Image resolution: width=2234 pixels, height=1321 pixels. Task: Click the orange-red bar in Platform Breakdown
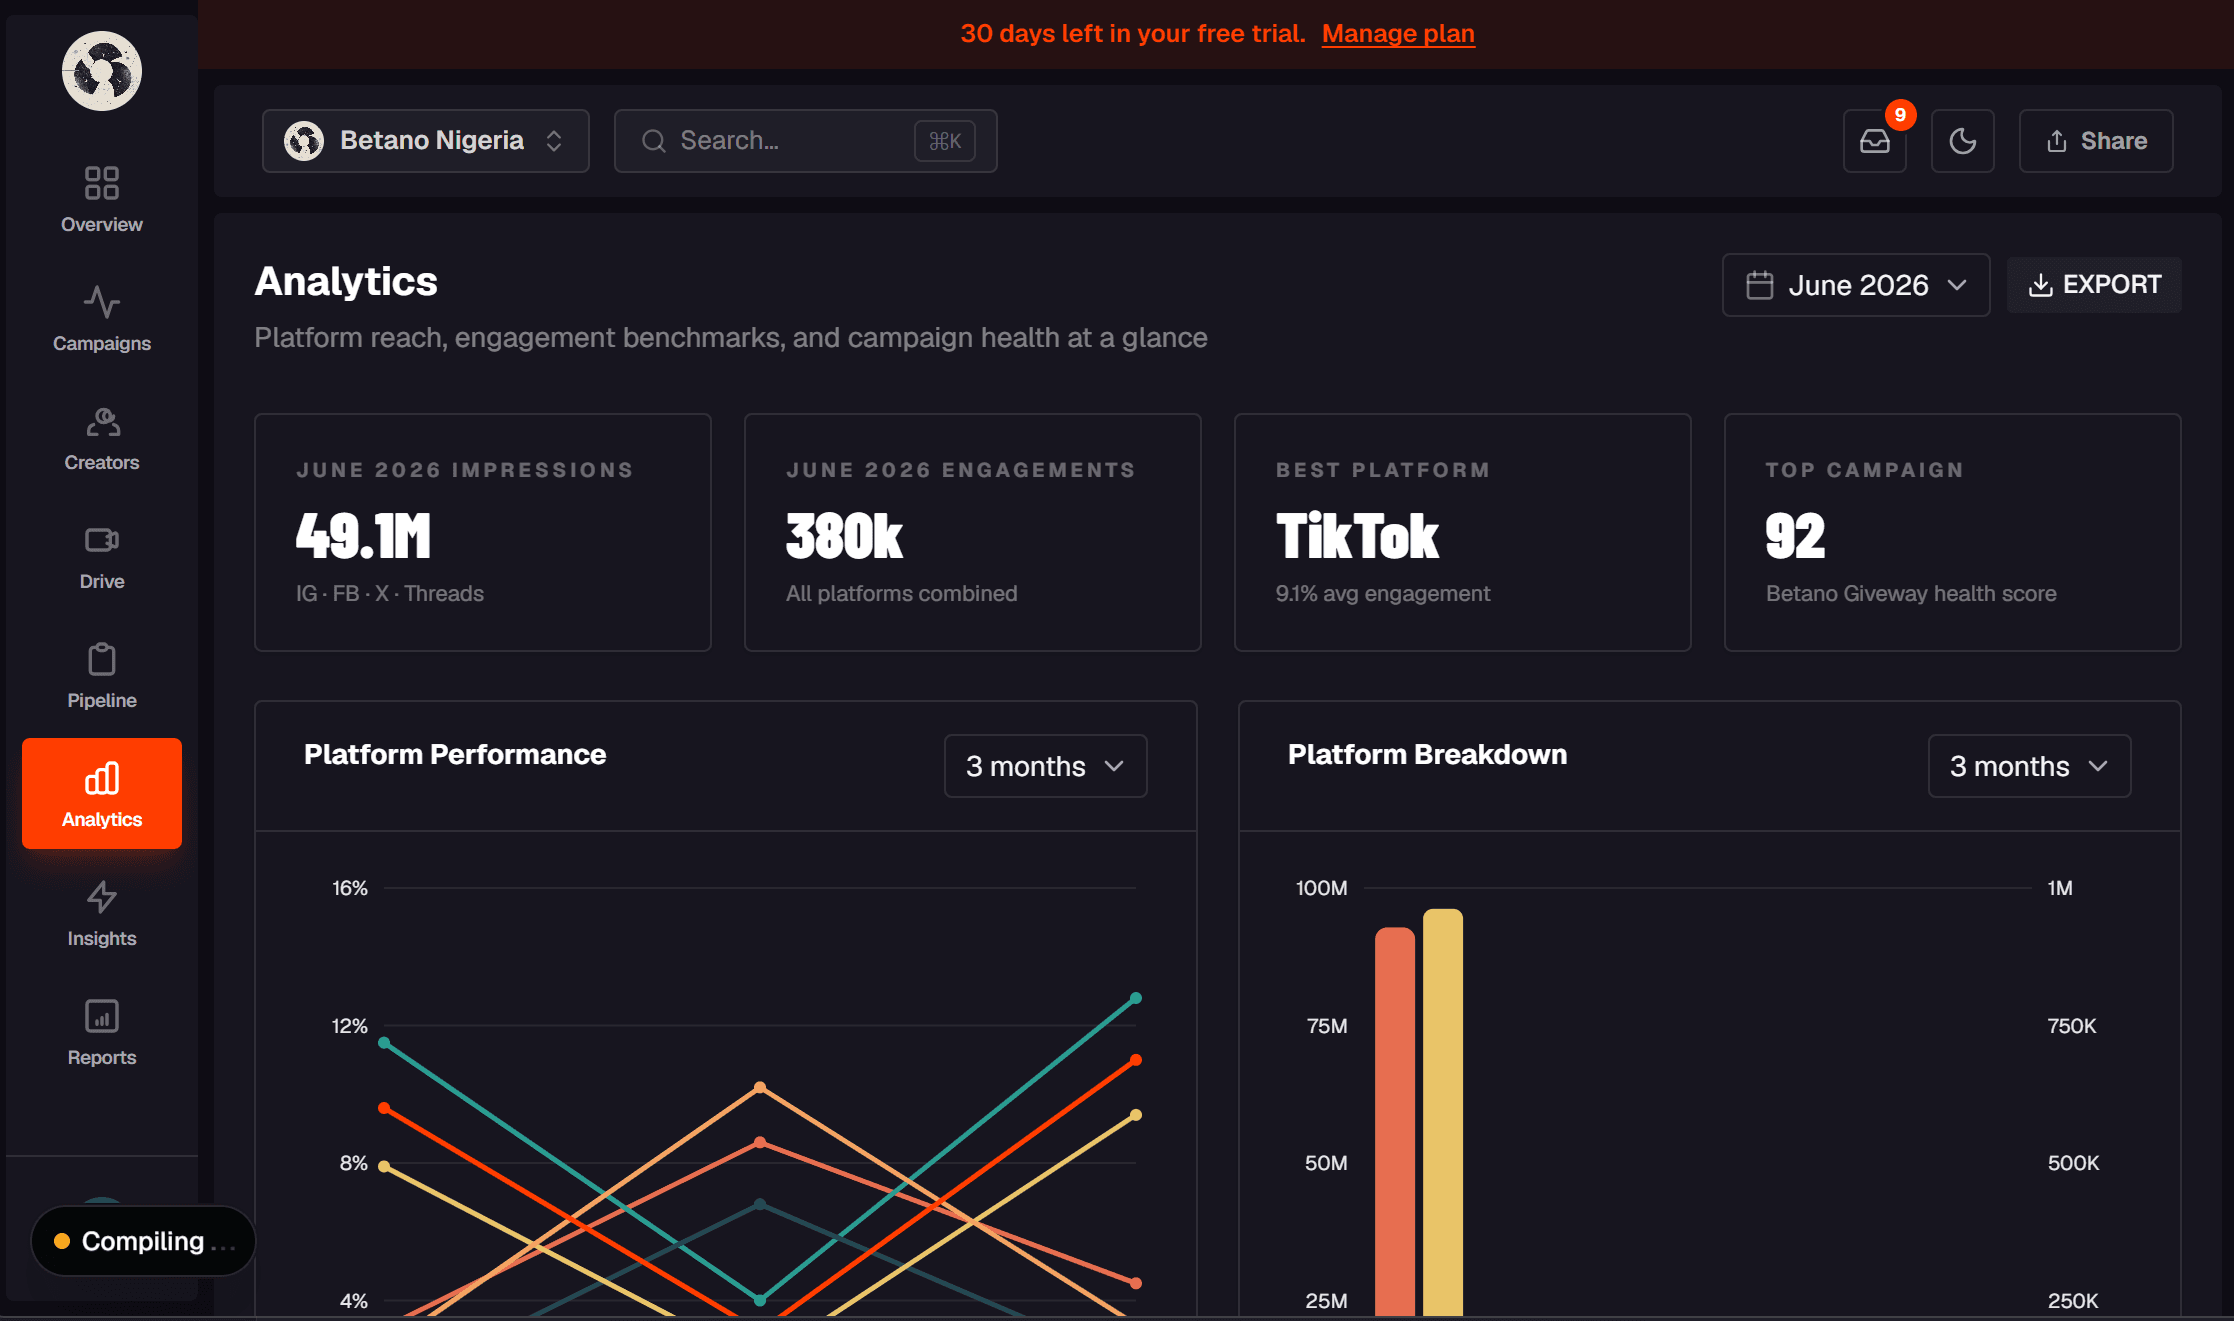pos(1395,1121)
